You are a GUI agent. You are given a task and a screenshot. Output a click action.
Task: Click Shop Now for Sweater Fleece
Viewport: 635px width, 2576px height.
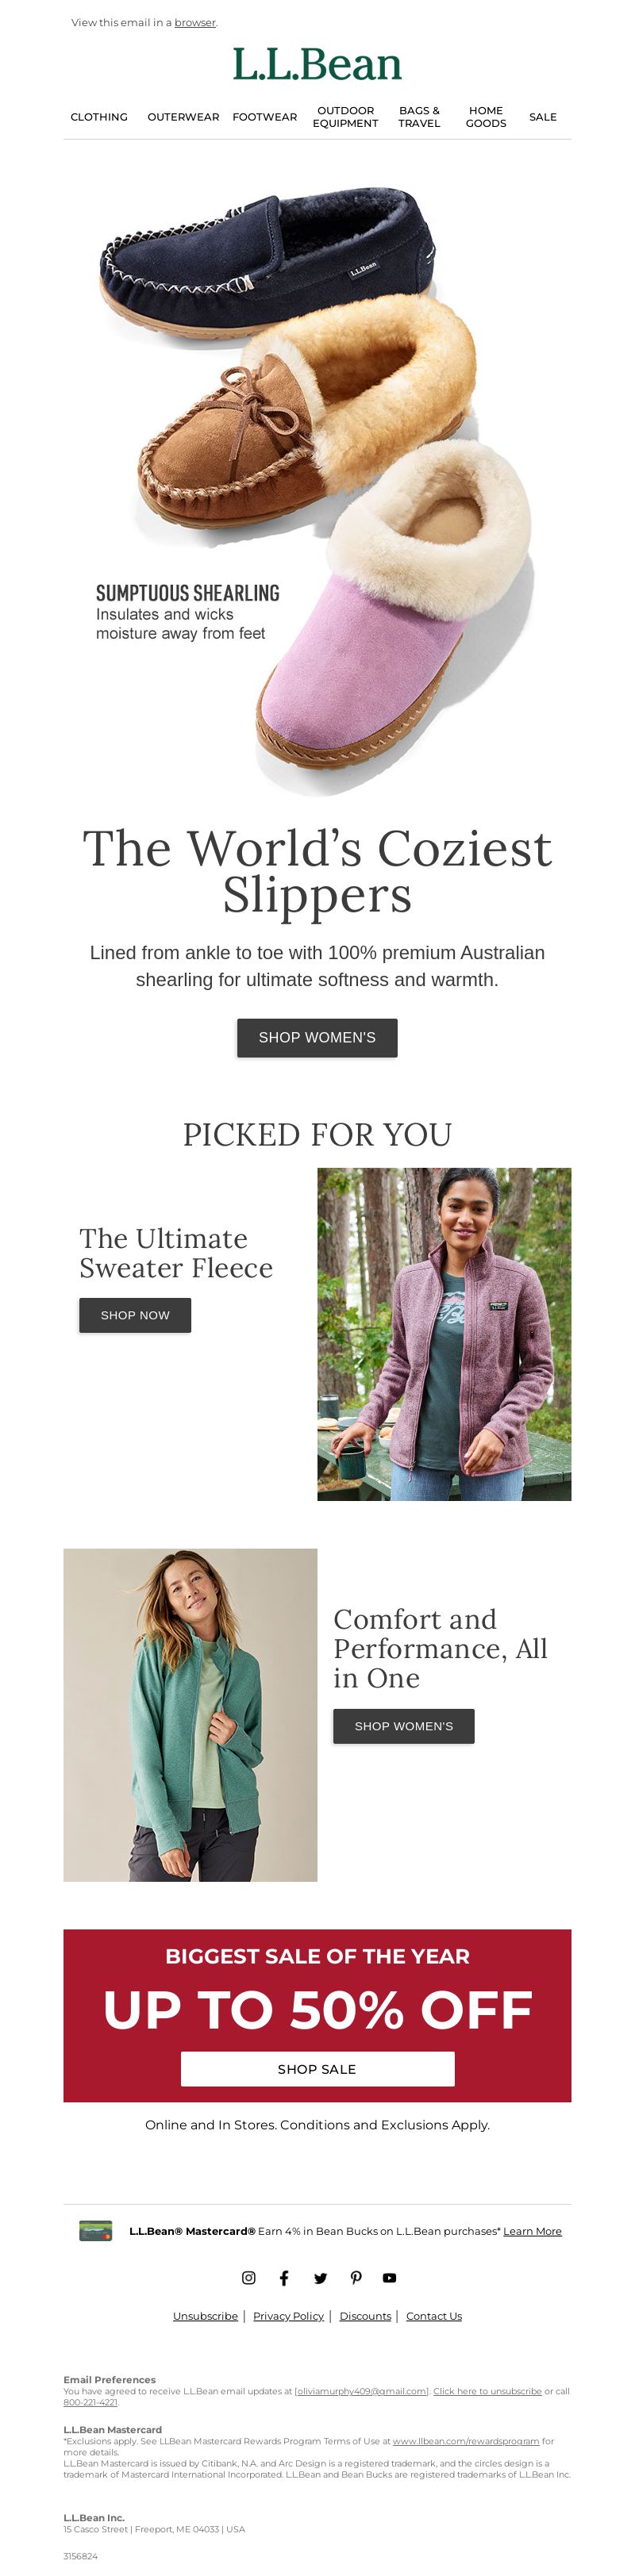tap(135, 1315)
